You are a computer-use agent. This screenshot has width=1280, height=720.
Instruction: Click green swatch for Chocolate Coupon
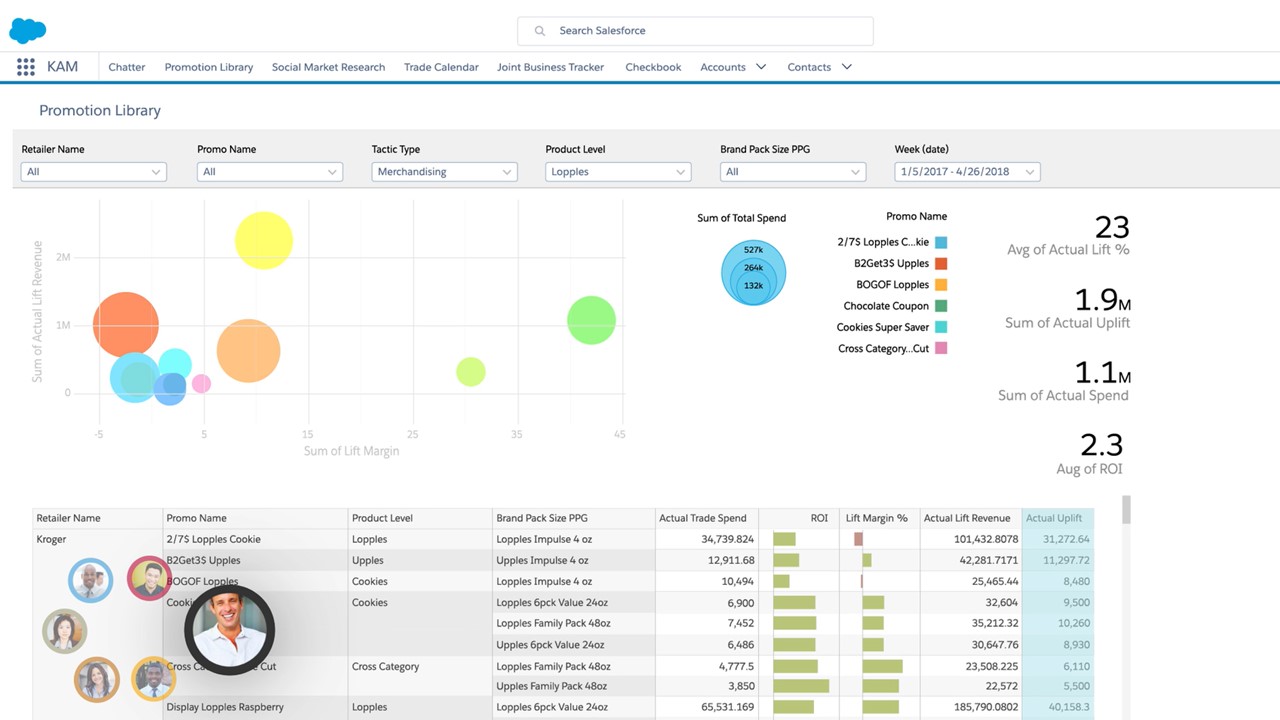click(941, 306)
